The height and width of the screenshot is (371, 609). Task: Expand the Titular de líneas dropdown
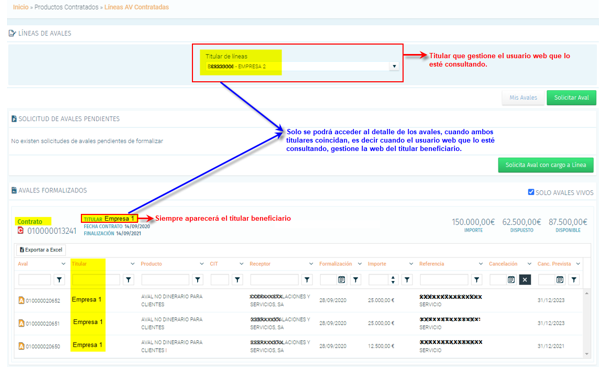click(x=394, y=66)
